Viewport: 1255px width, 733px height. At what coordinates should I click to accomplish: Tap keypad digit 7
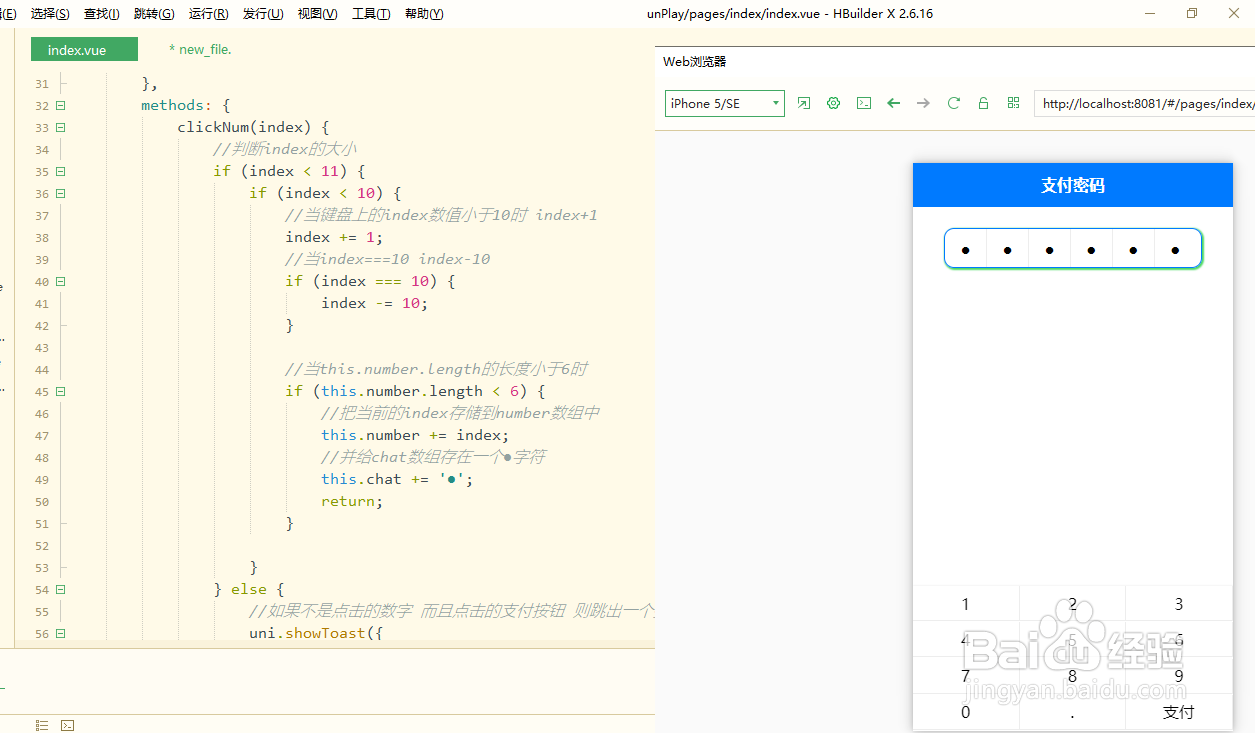pos(965,676)
